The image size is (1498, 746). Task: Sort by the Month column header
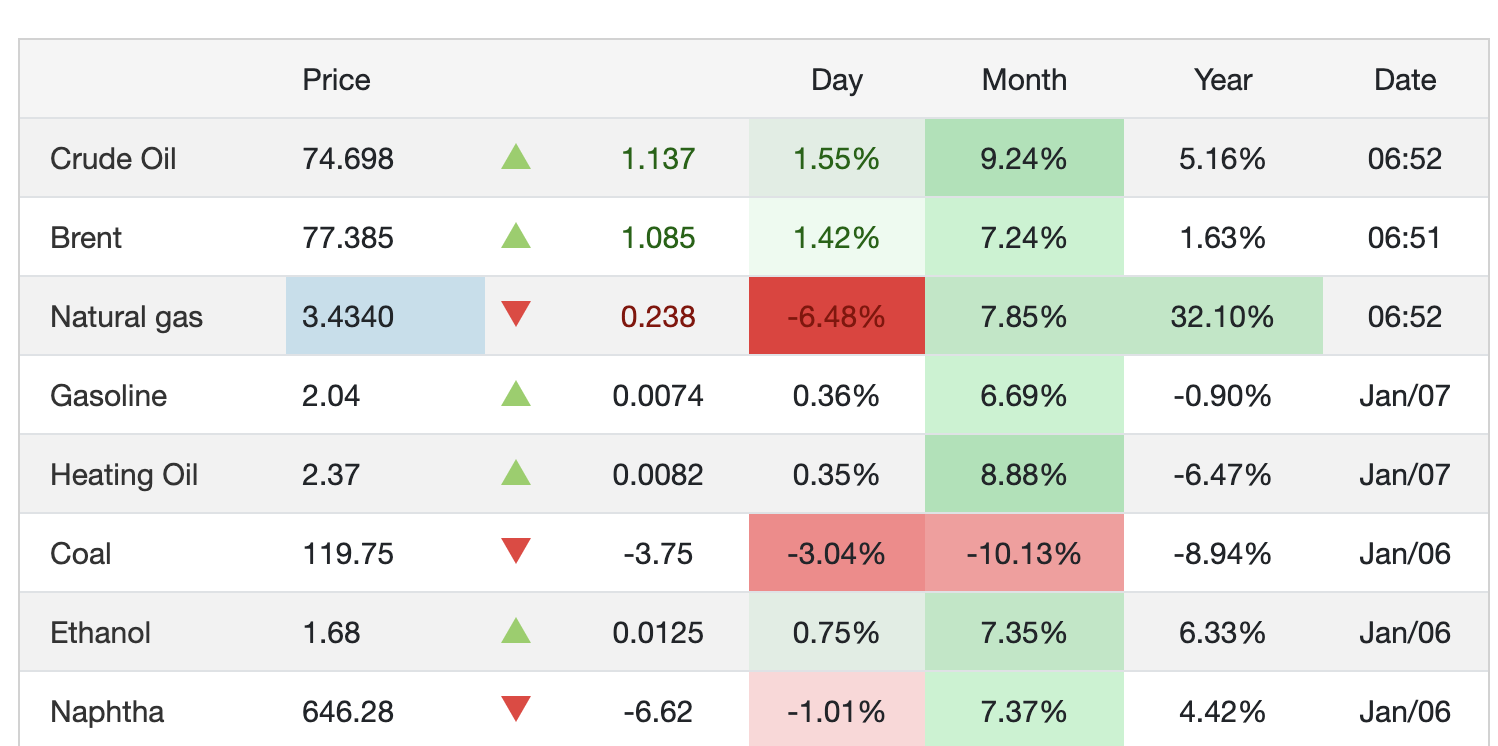coord(1024,80)
